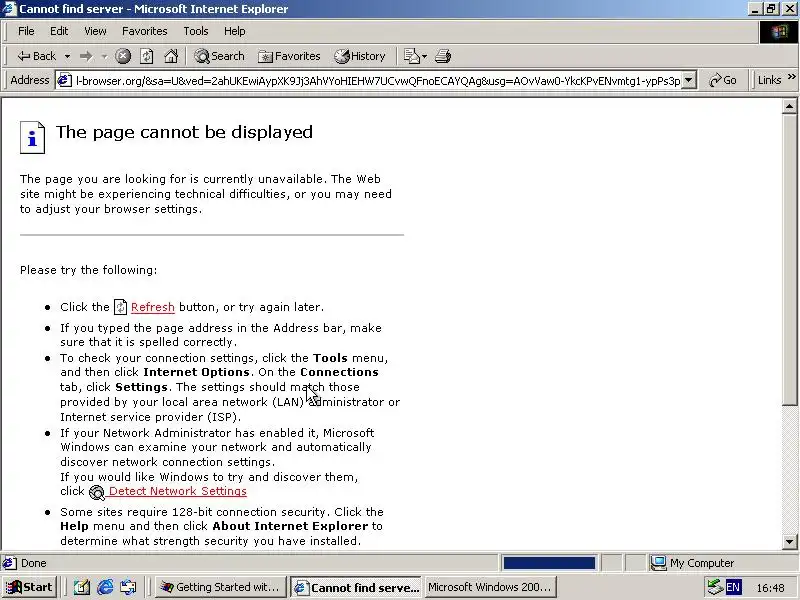Expand the Links toolbar chevron
Screen dimensions: 800x600
coord(791,77)
